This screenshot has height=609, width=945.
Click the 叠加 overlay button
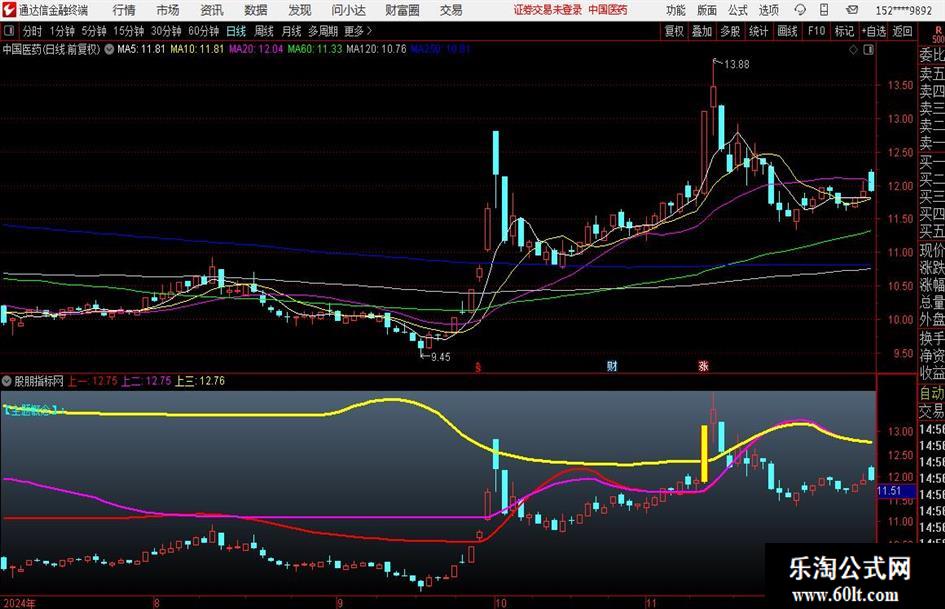tap(702, 31)
